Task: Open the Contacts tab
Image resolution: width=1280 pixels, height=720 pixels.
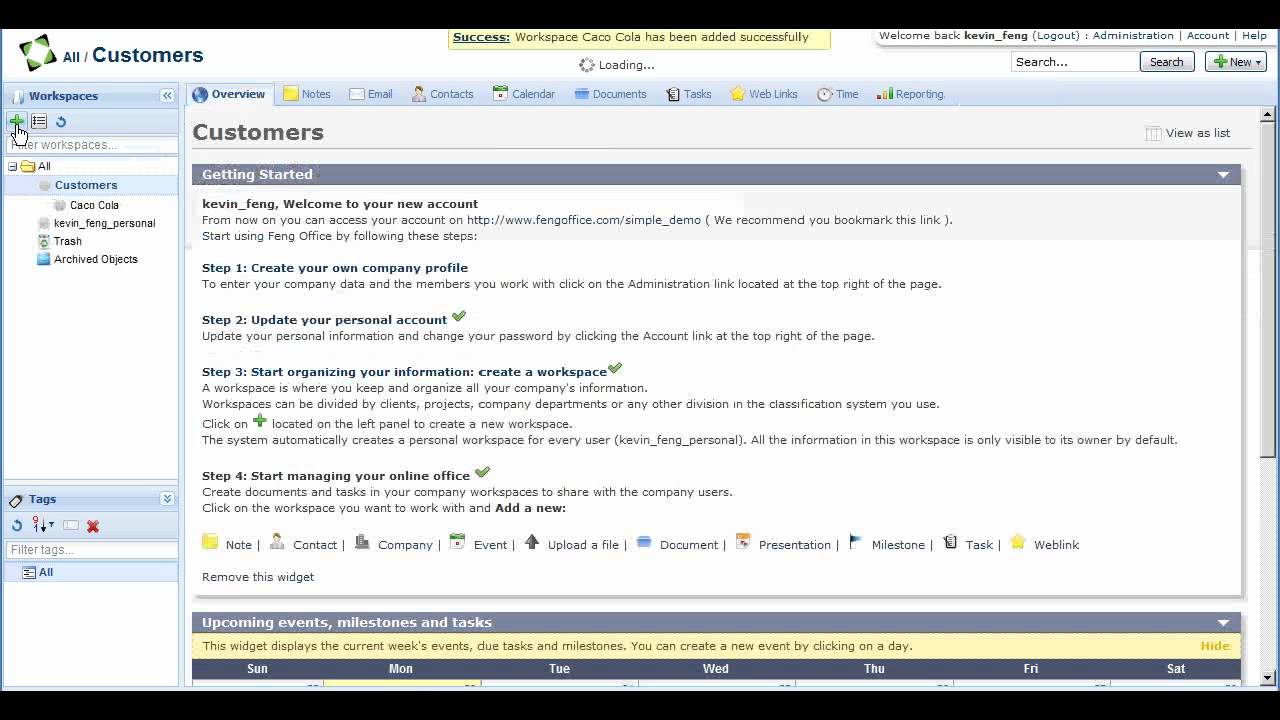Action: coord(443,94)
